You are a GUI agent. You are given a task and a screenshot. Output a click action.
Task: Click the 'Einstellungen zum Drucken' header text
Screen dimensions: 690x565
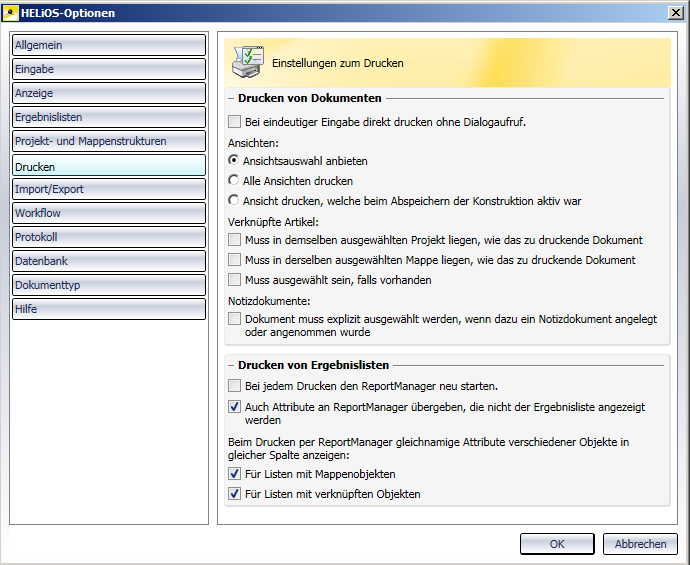(x=338, y=63)
